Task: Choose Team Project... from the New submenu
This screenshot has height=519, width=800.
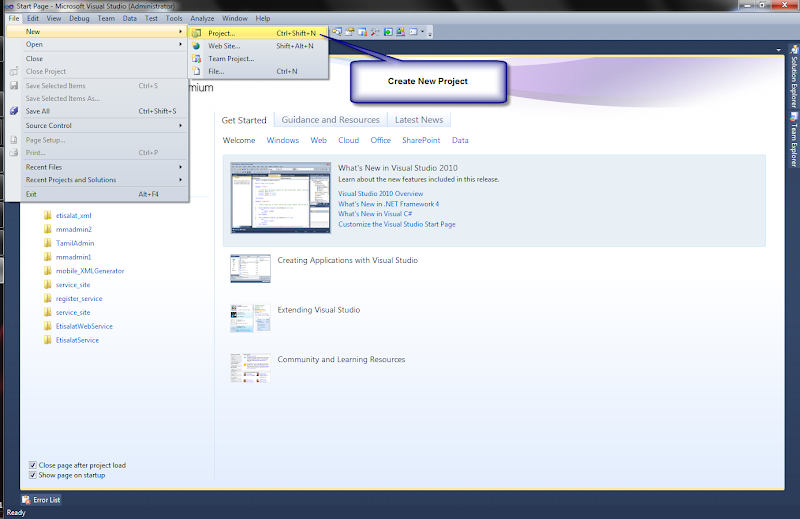Action: [258, 59]
